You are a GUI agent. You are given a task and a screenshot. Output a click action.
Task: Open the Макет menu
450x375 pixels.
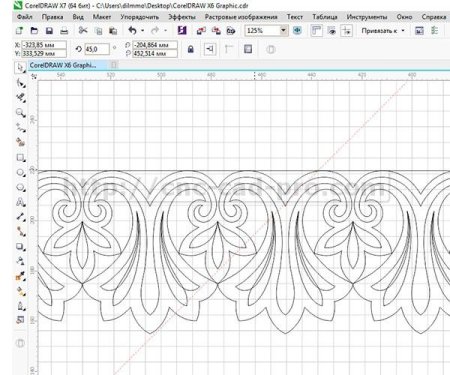(102, 17)
